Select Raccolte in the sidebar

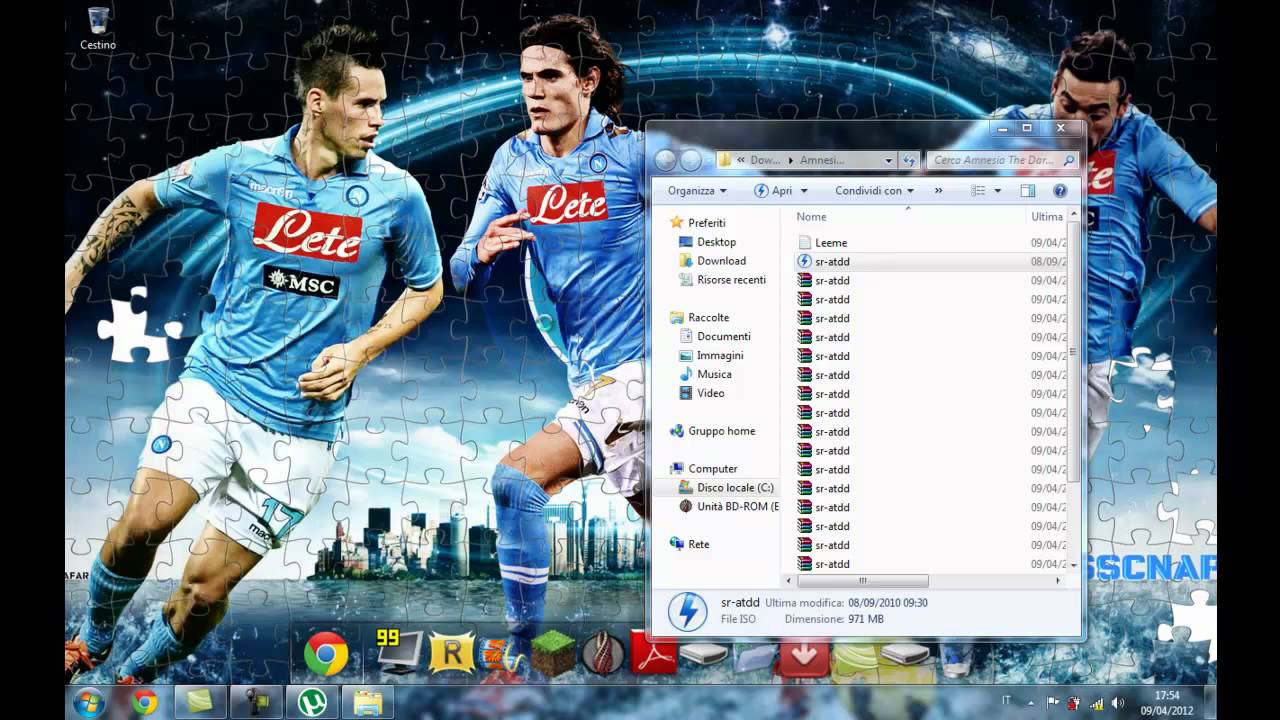(708, 317)
